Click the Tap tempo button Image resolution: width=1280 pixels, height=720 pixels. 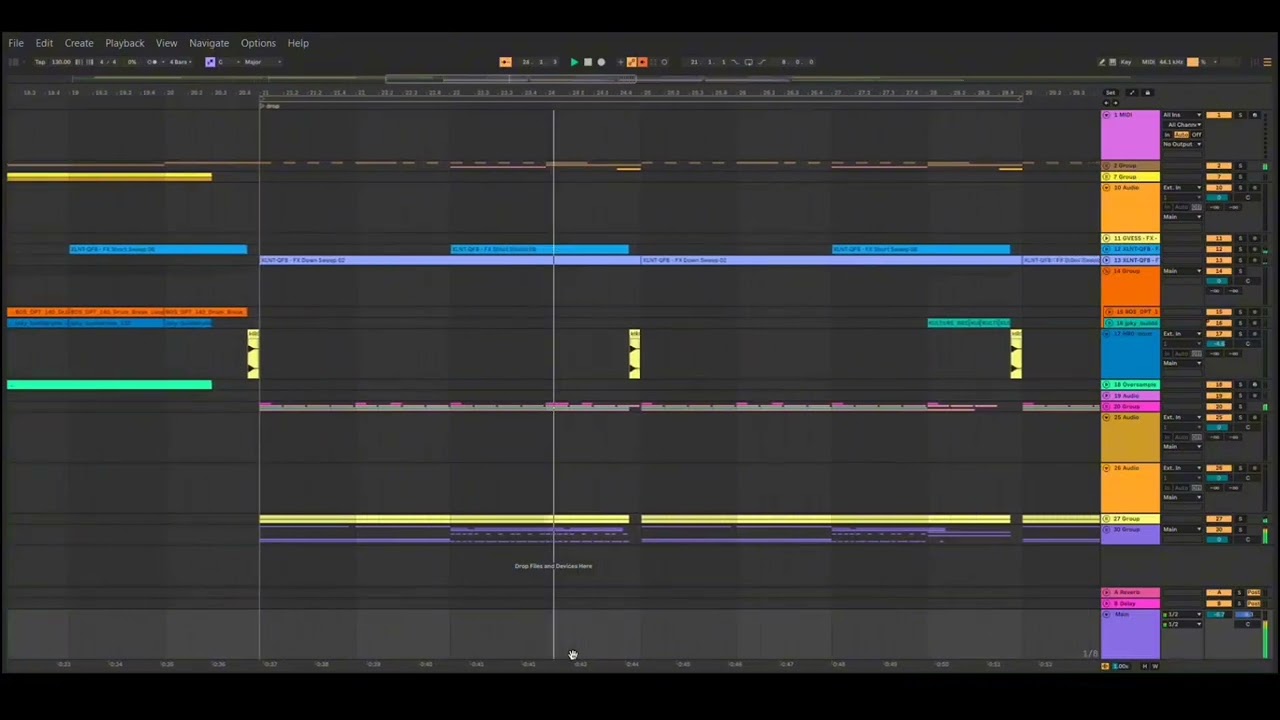coord(40,62)
